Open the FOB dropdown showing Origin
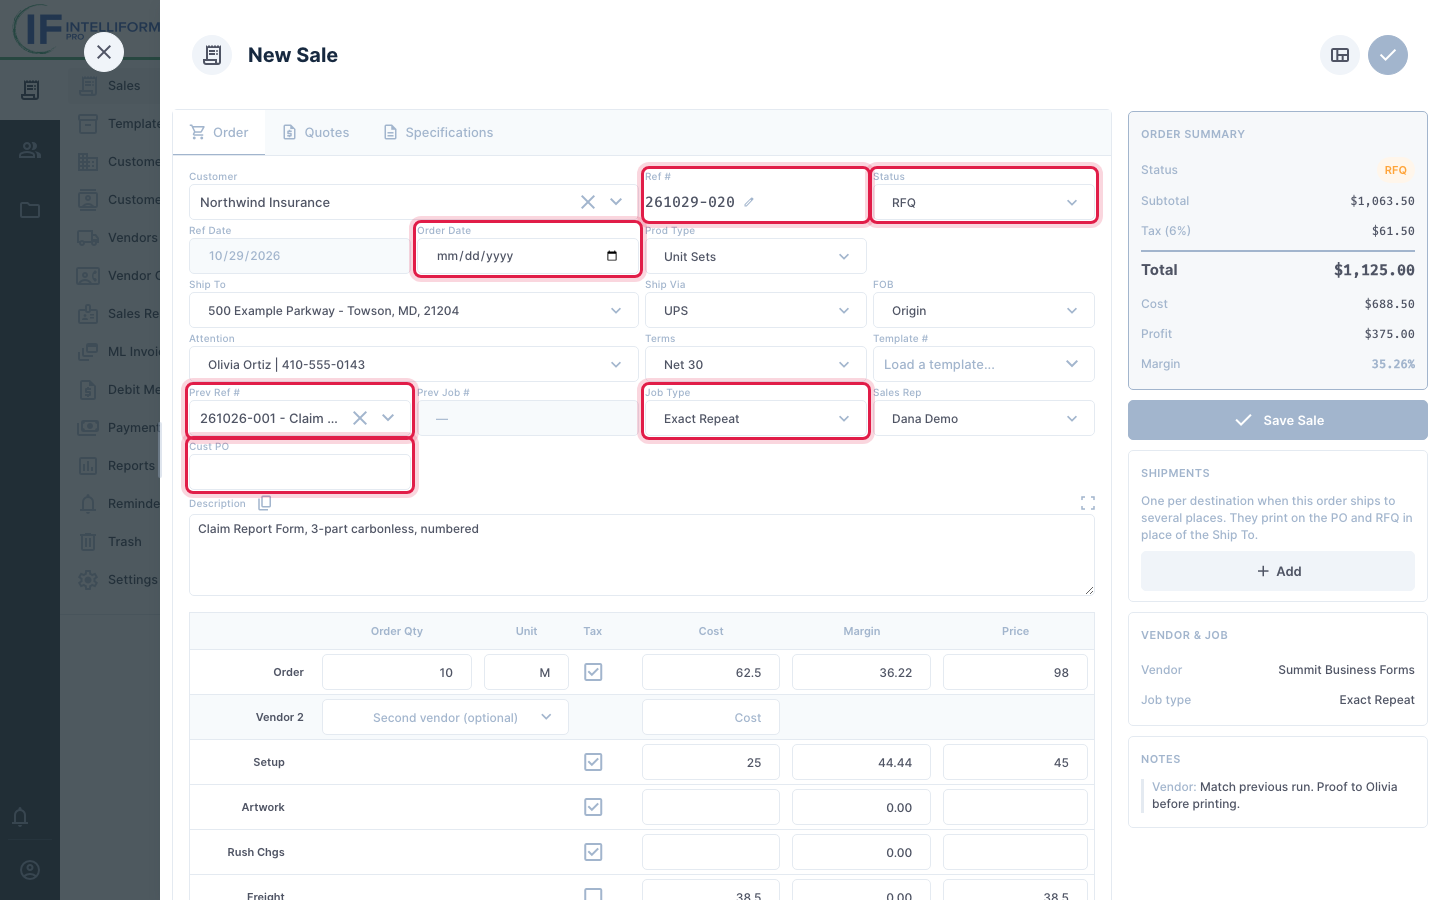1440x900 pixels. [x=984, y=310]
